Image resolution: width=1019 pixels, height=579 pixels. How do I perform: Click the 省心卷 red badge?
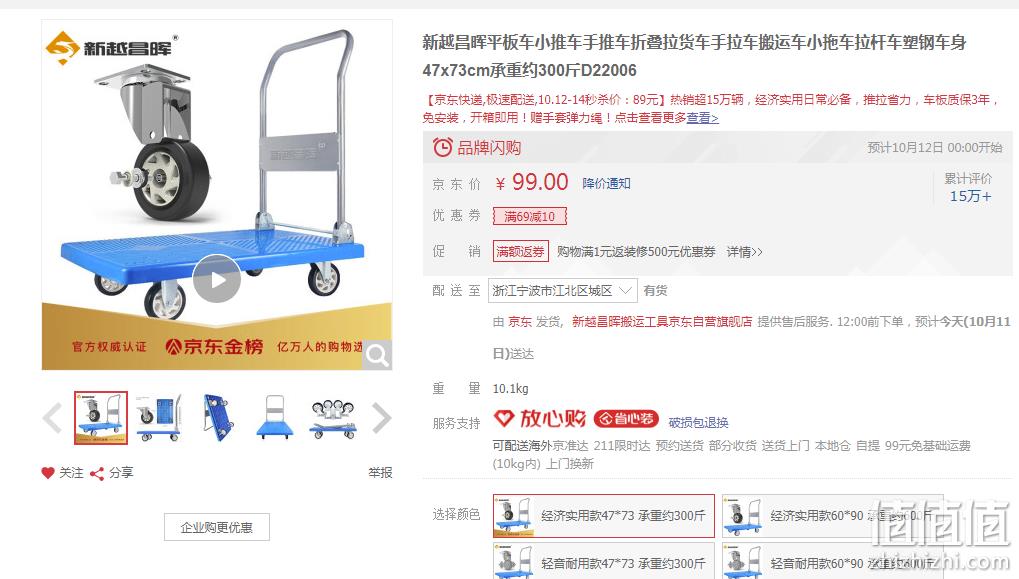click(626, 419)
